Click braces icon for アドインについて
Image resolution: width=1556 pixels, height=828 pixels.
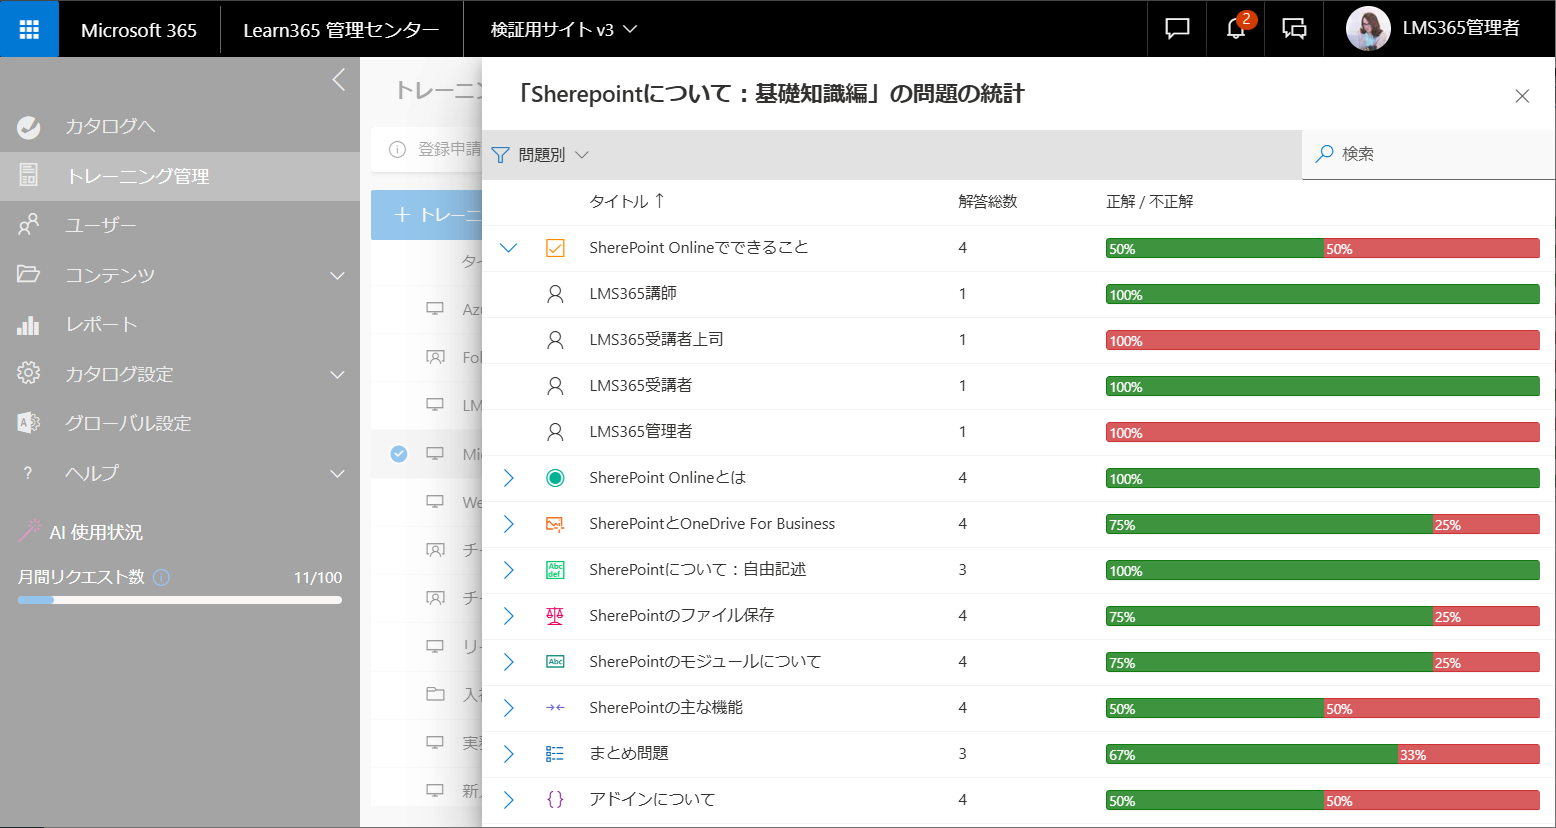point(555,800)
